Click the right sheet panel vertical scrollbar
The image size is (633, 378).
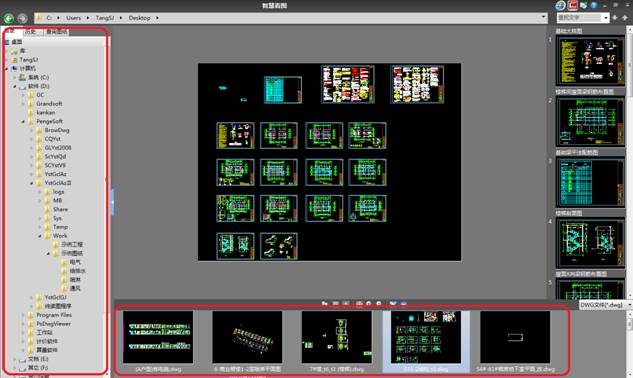630,162
